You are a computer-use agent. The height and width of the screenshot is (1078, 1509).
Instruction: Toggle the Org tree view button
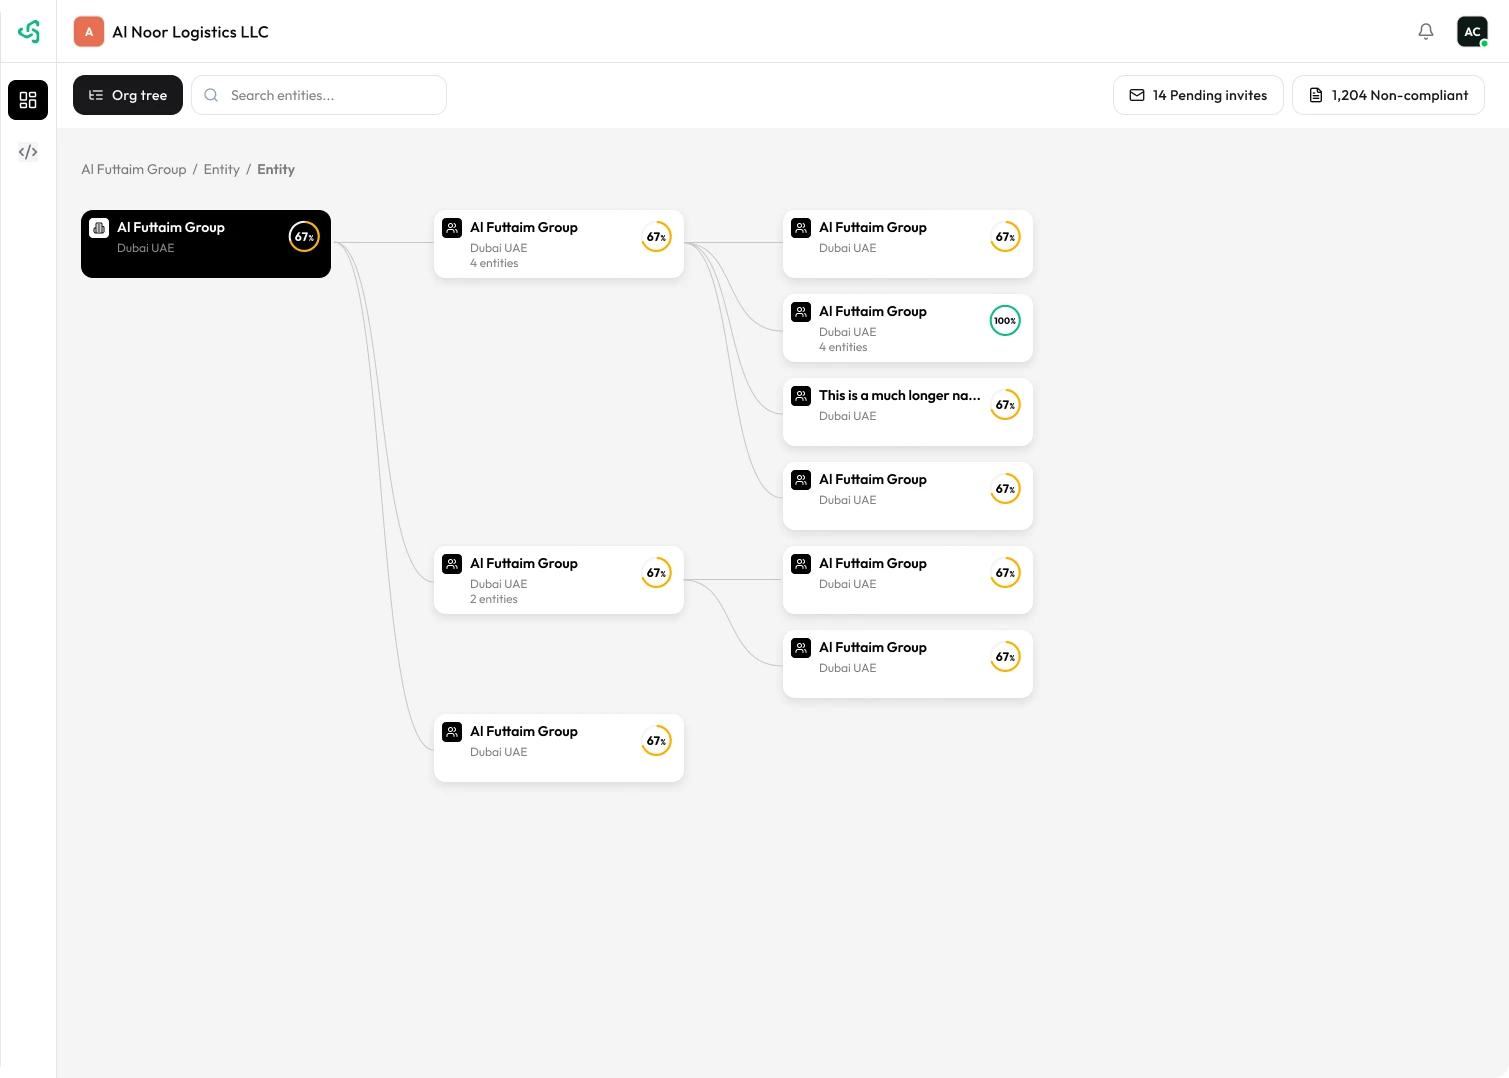pyautogui.click(x=128, y=95)
